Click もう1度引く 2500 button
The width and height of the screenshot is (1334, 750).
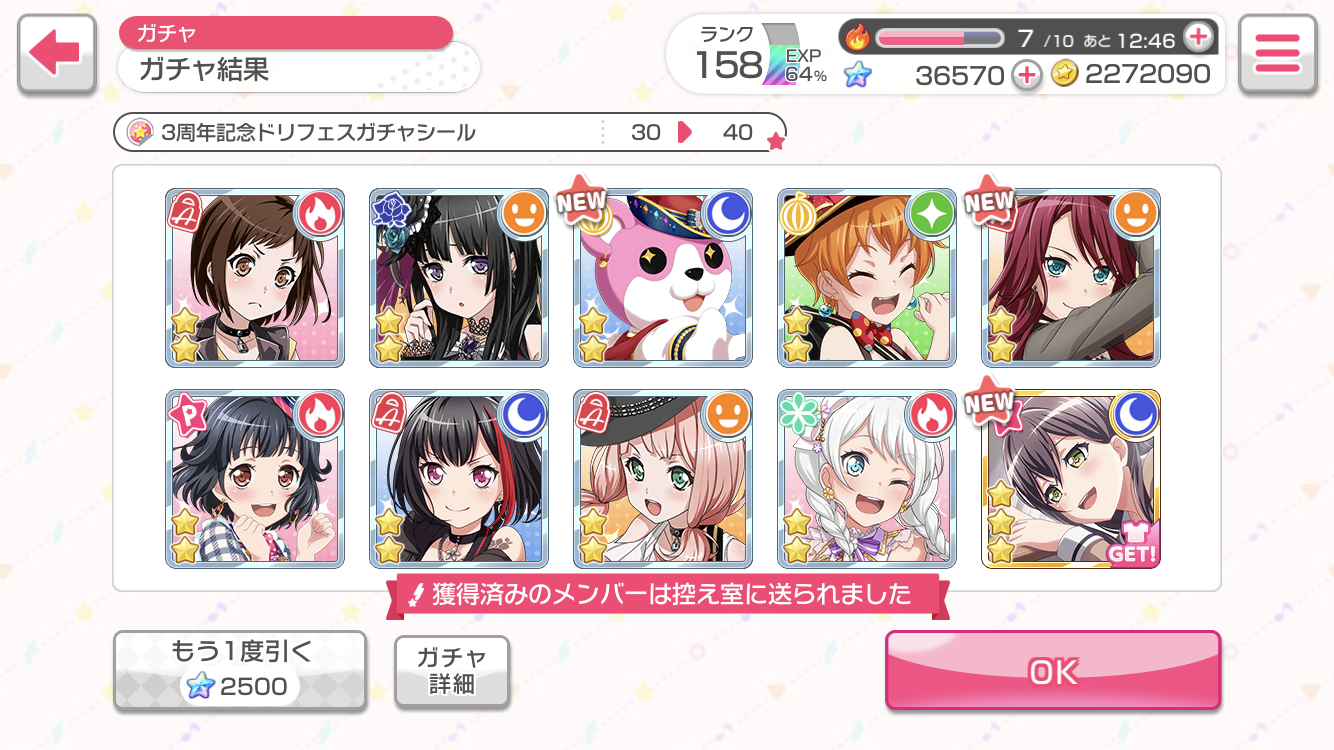(240, 671)
